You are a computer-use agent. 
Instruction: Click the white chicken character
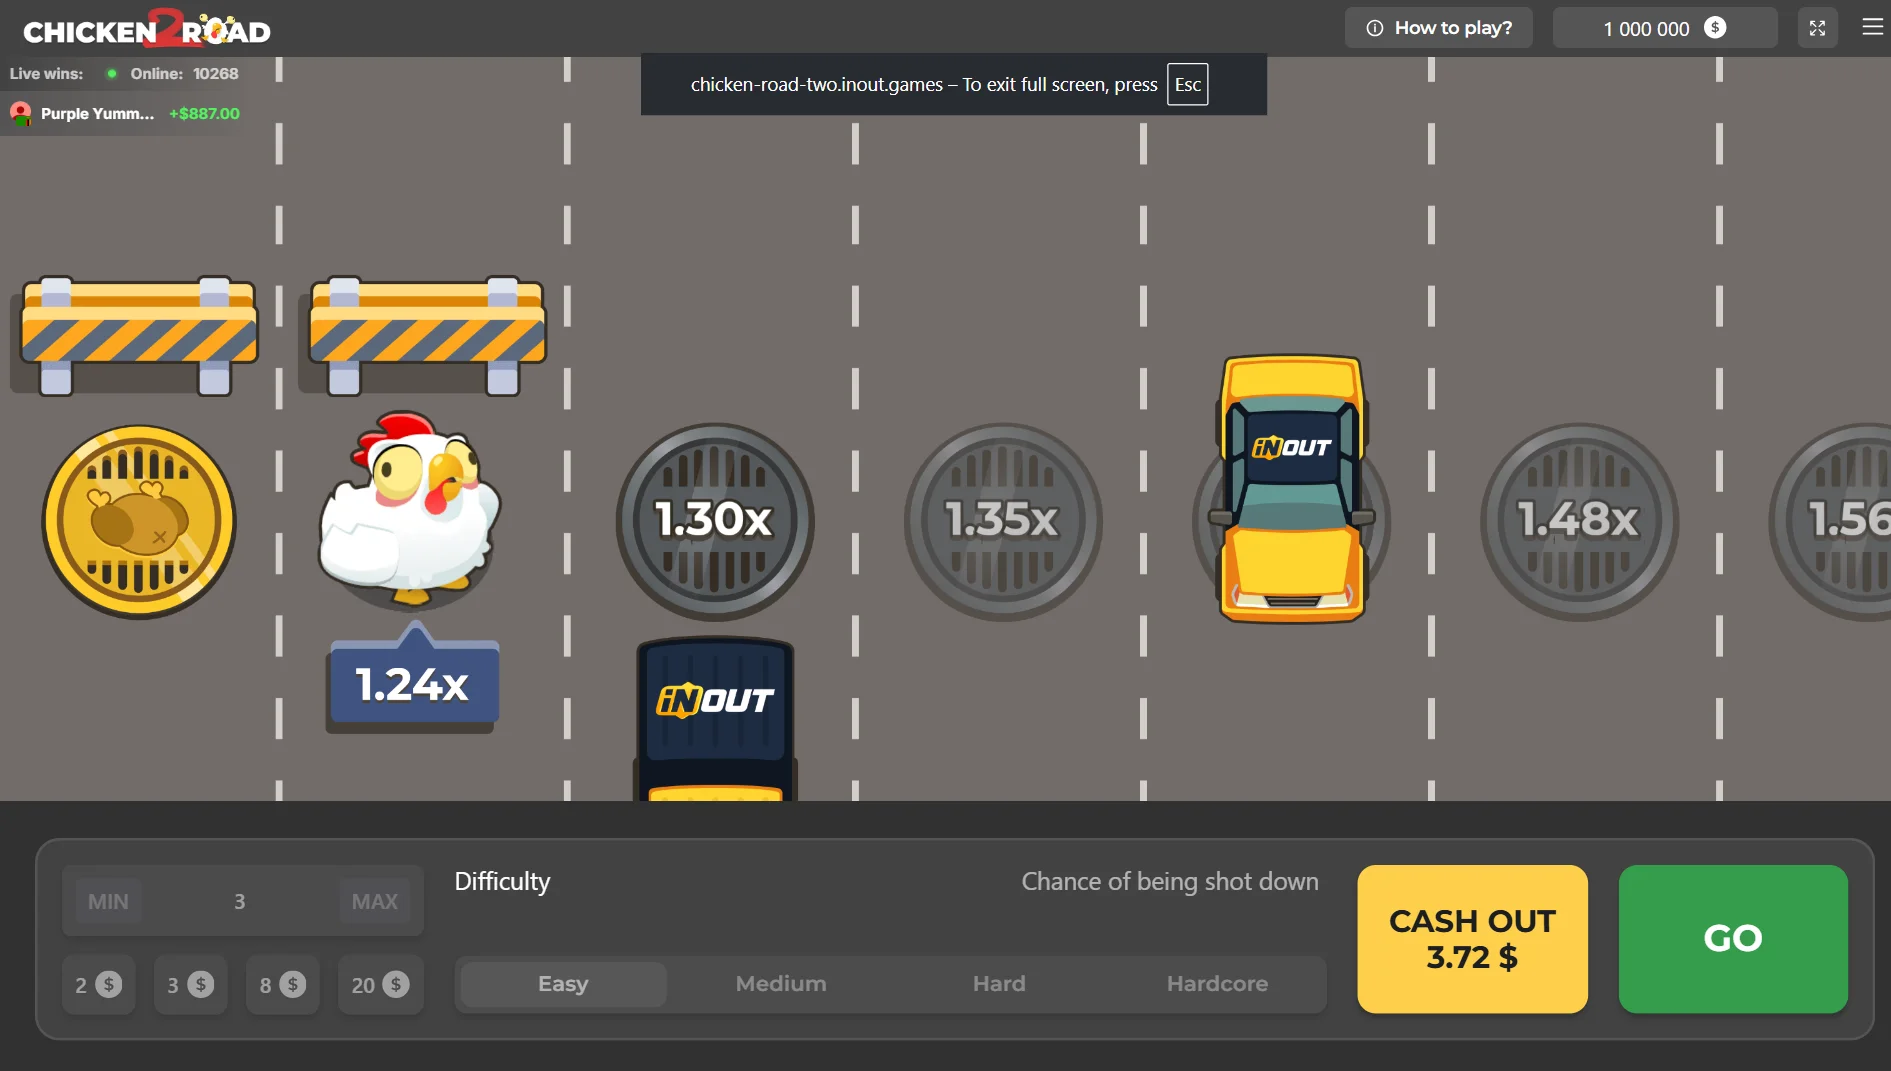409,509
